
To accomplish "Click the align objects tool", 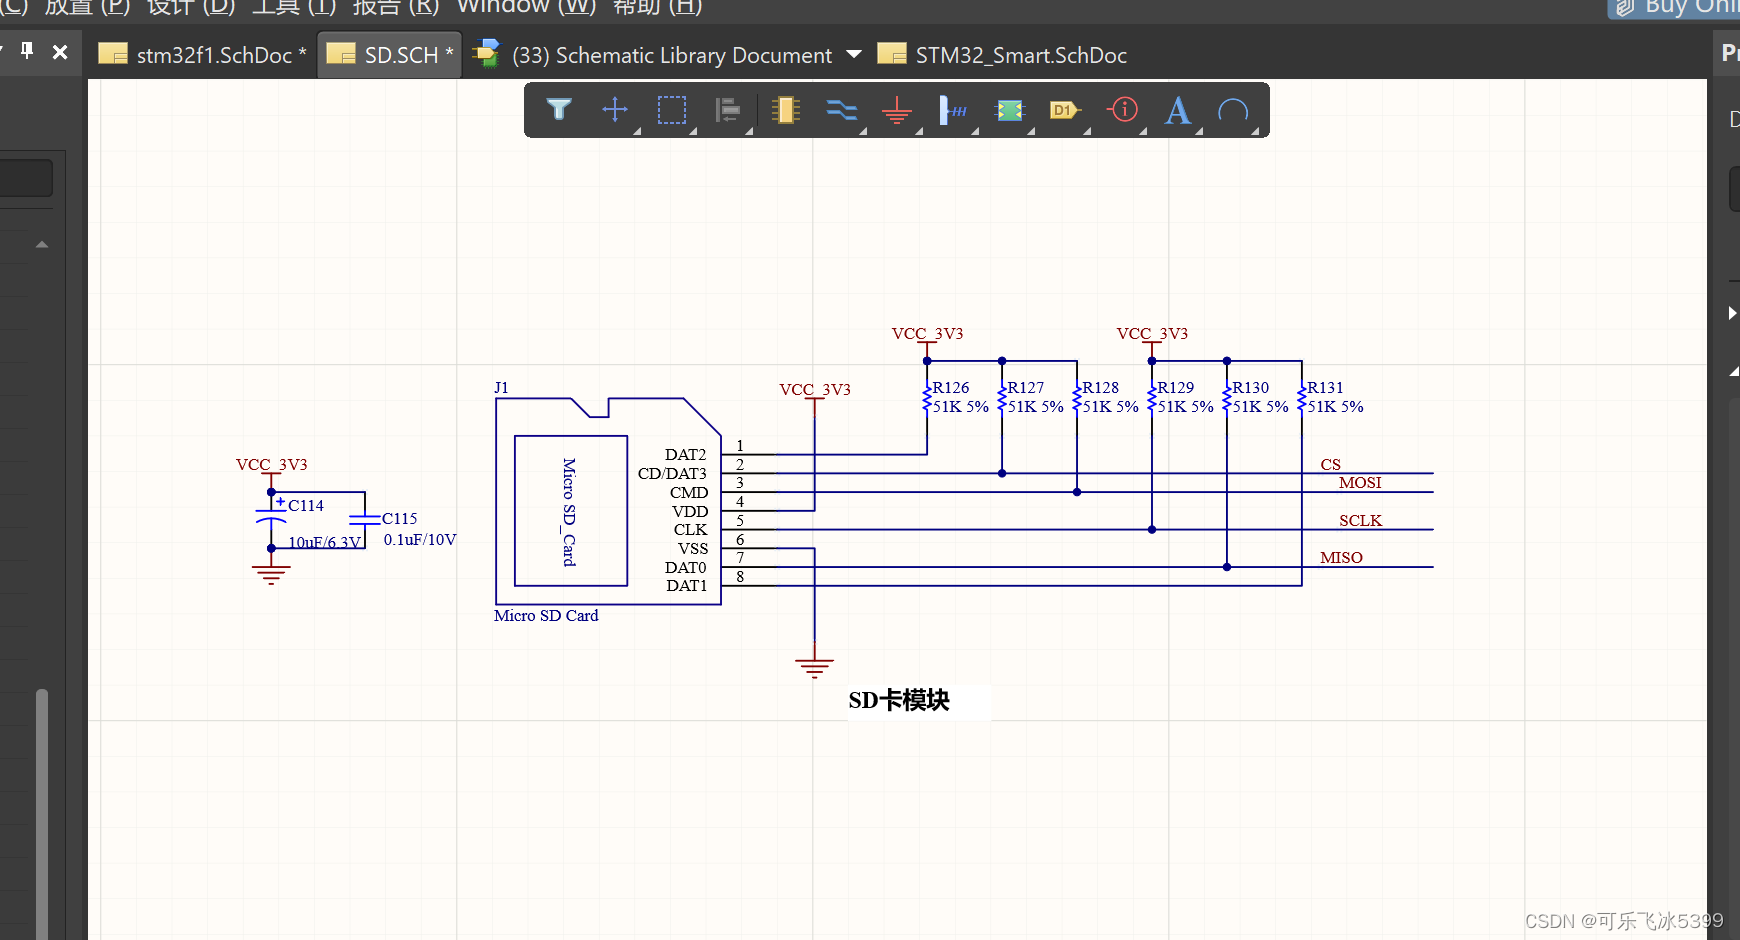I will [728, 109].
